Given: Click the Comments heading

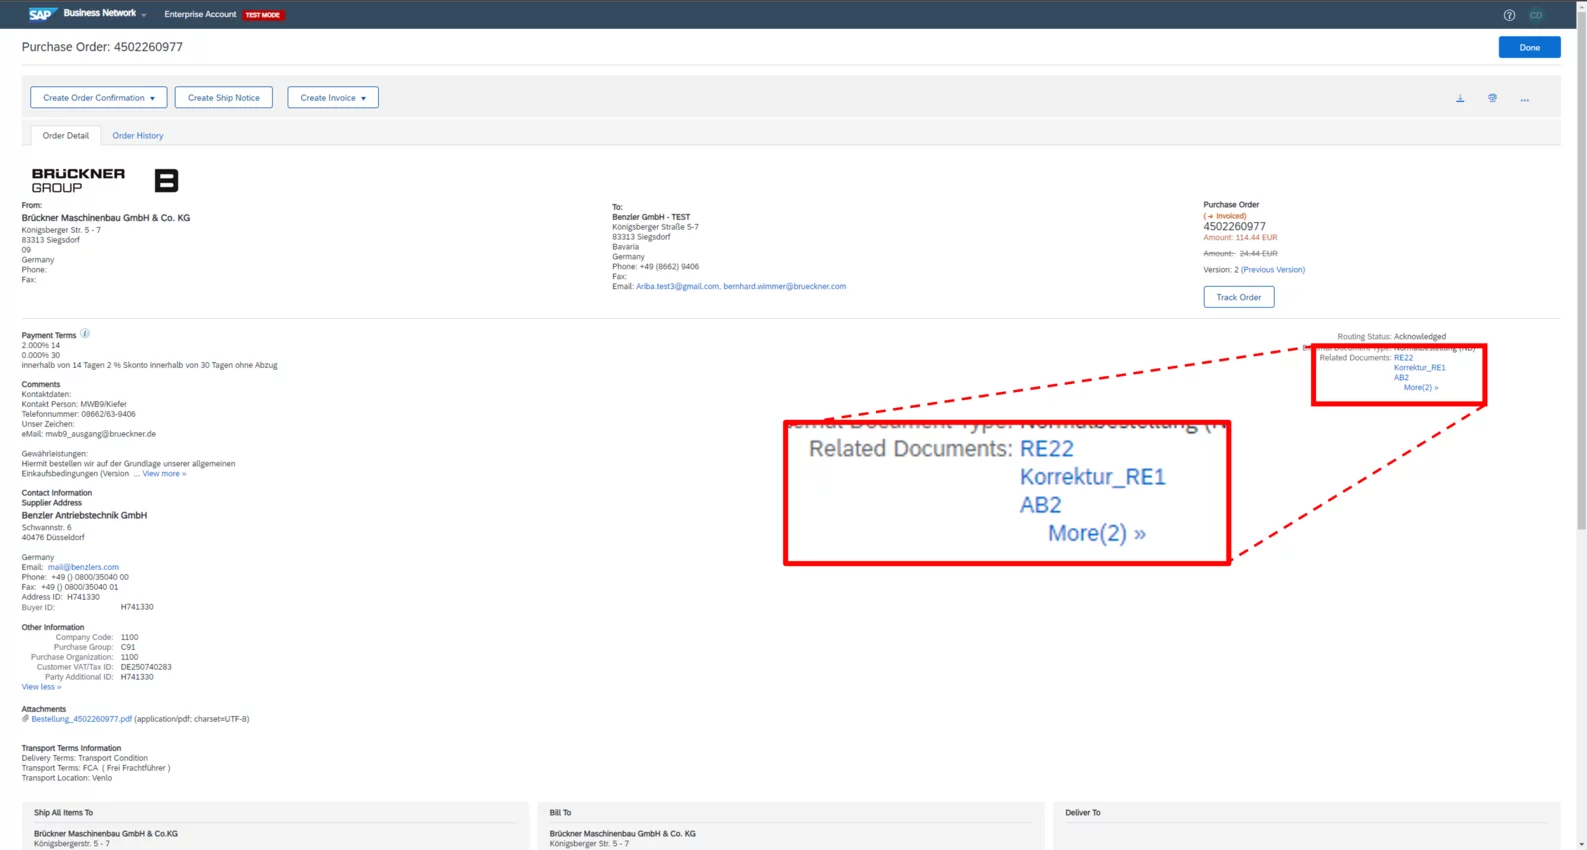Looking at the screenshot, I should 41,385.
